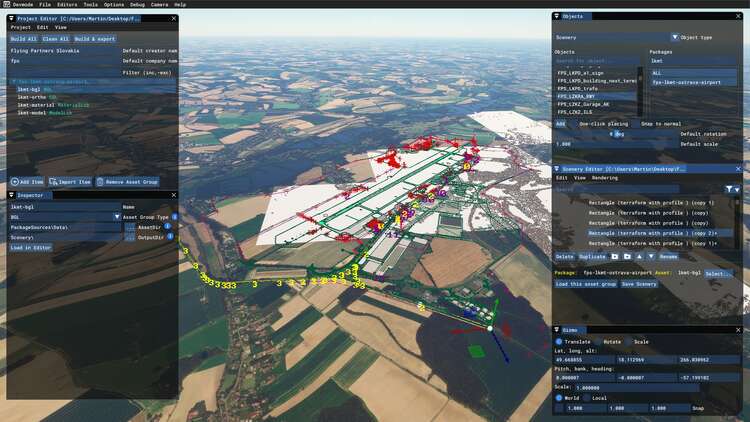Select Scale gizmo mode
This screenshot has width=750, height=422.
(628, 342)
